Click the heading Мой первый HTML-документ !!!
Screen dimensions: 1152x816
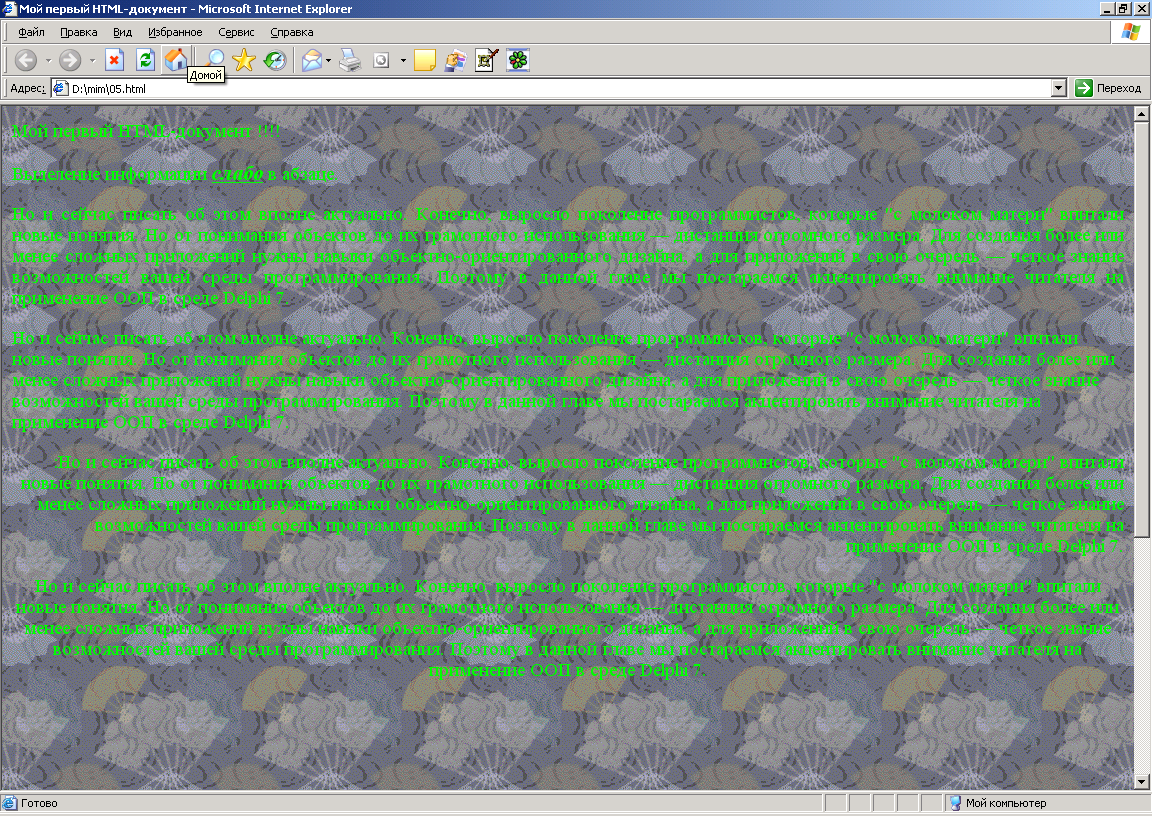point(146,131)
